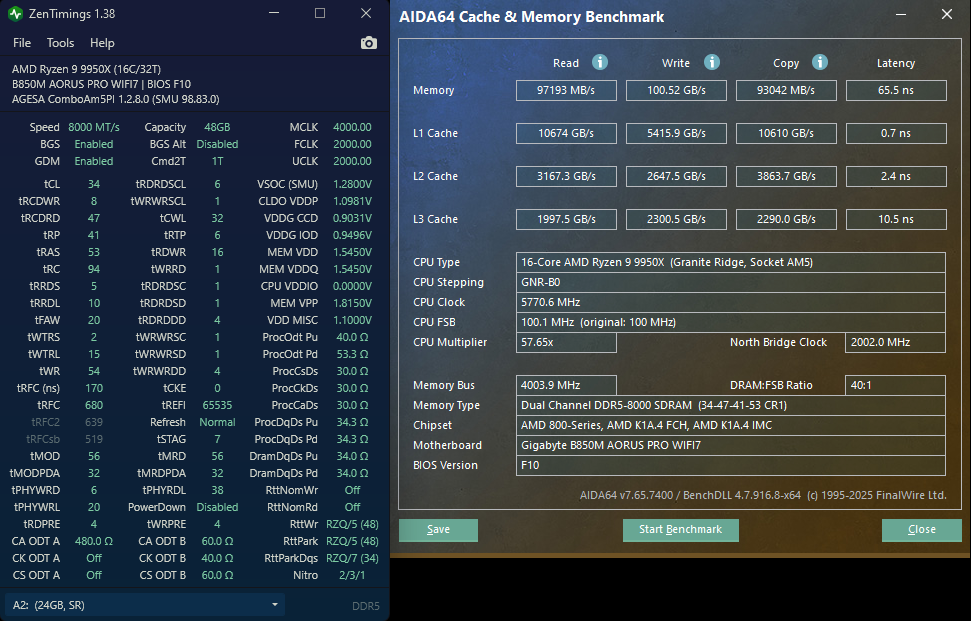Click the Memory Write value 100.52 GB/s
This screenshot has height=621, width=971.
(x=676, y=90)
